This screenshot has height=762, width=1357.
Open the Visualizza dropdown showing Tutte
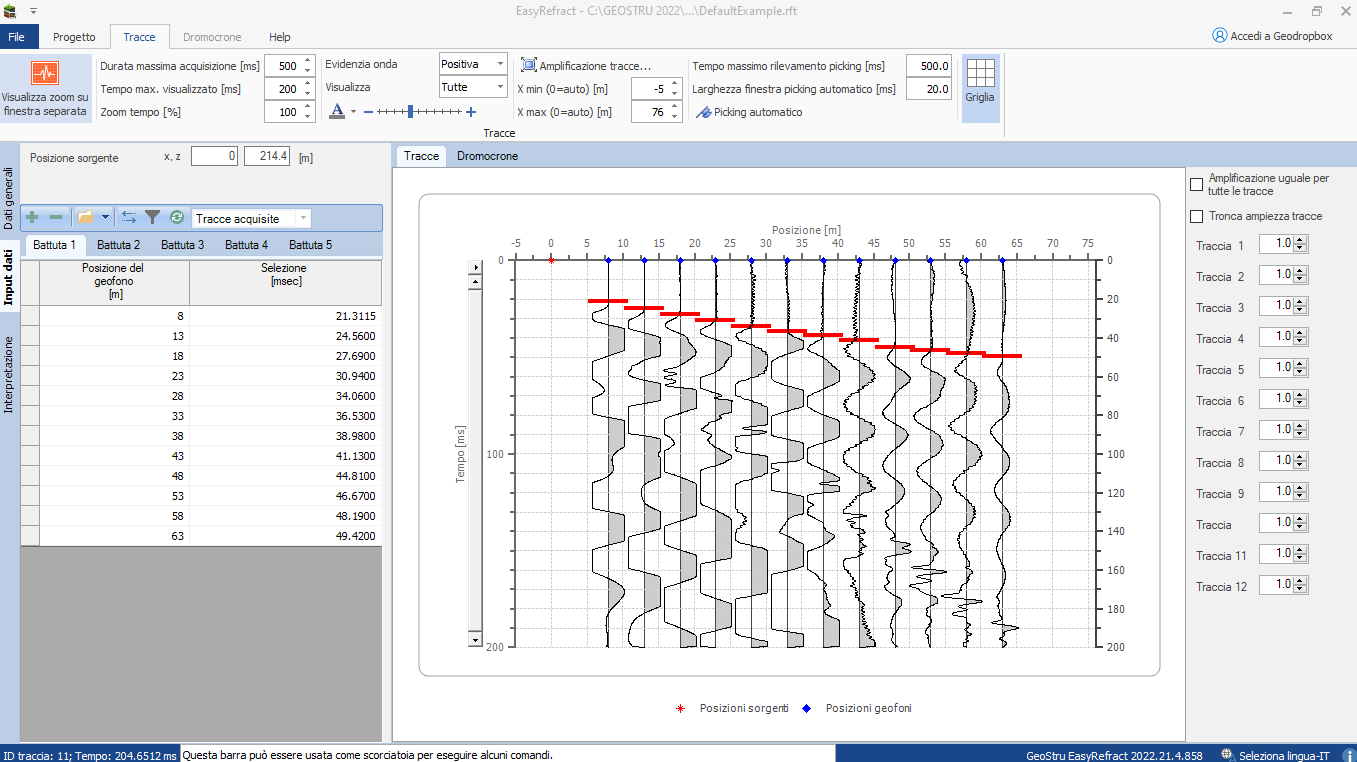tap(473, 87)
